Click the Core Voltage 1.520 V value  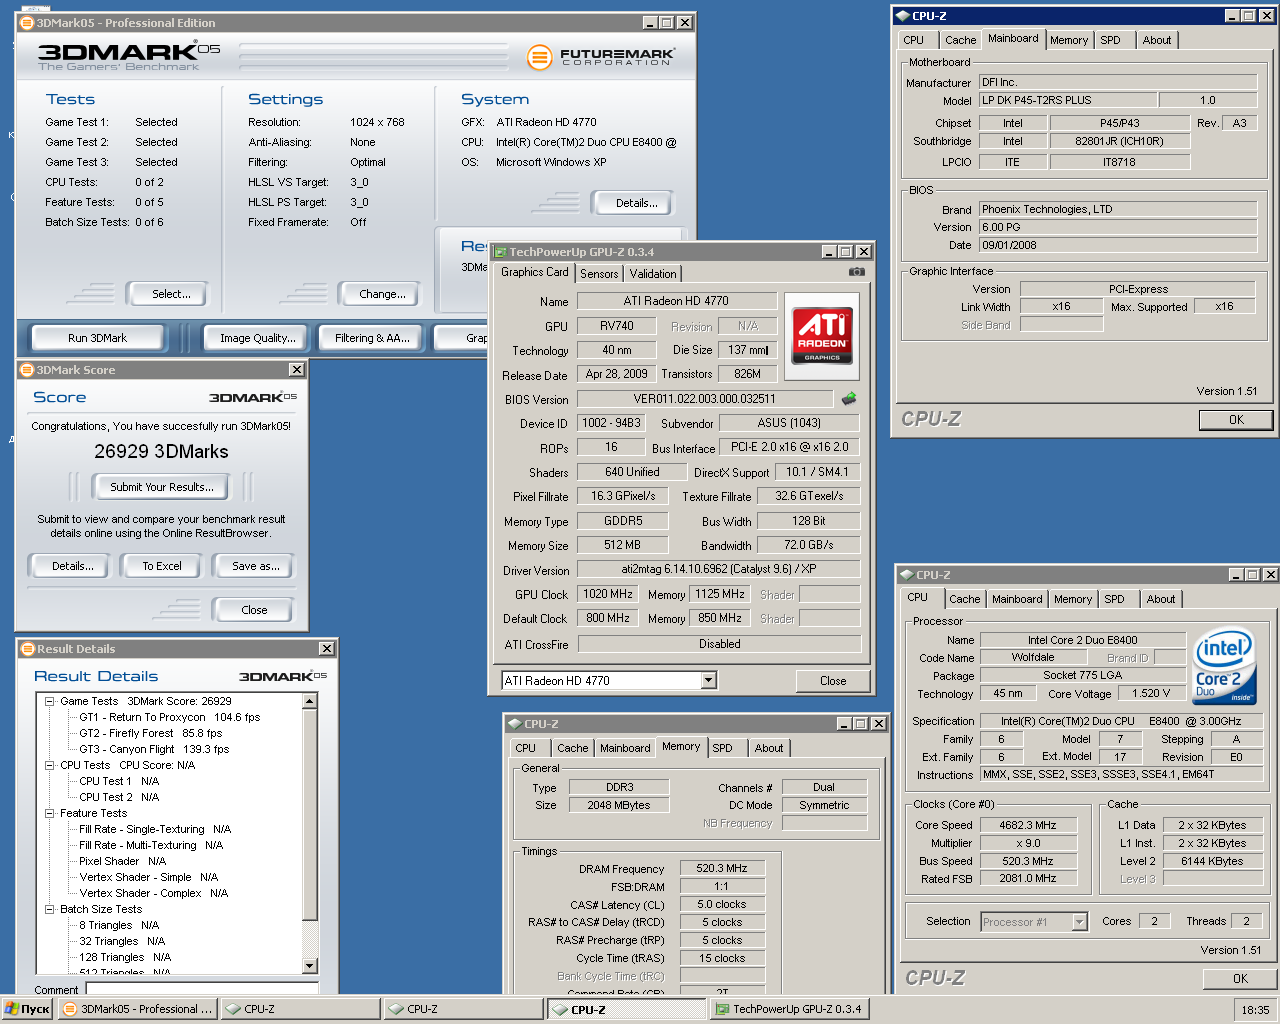1151,693
